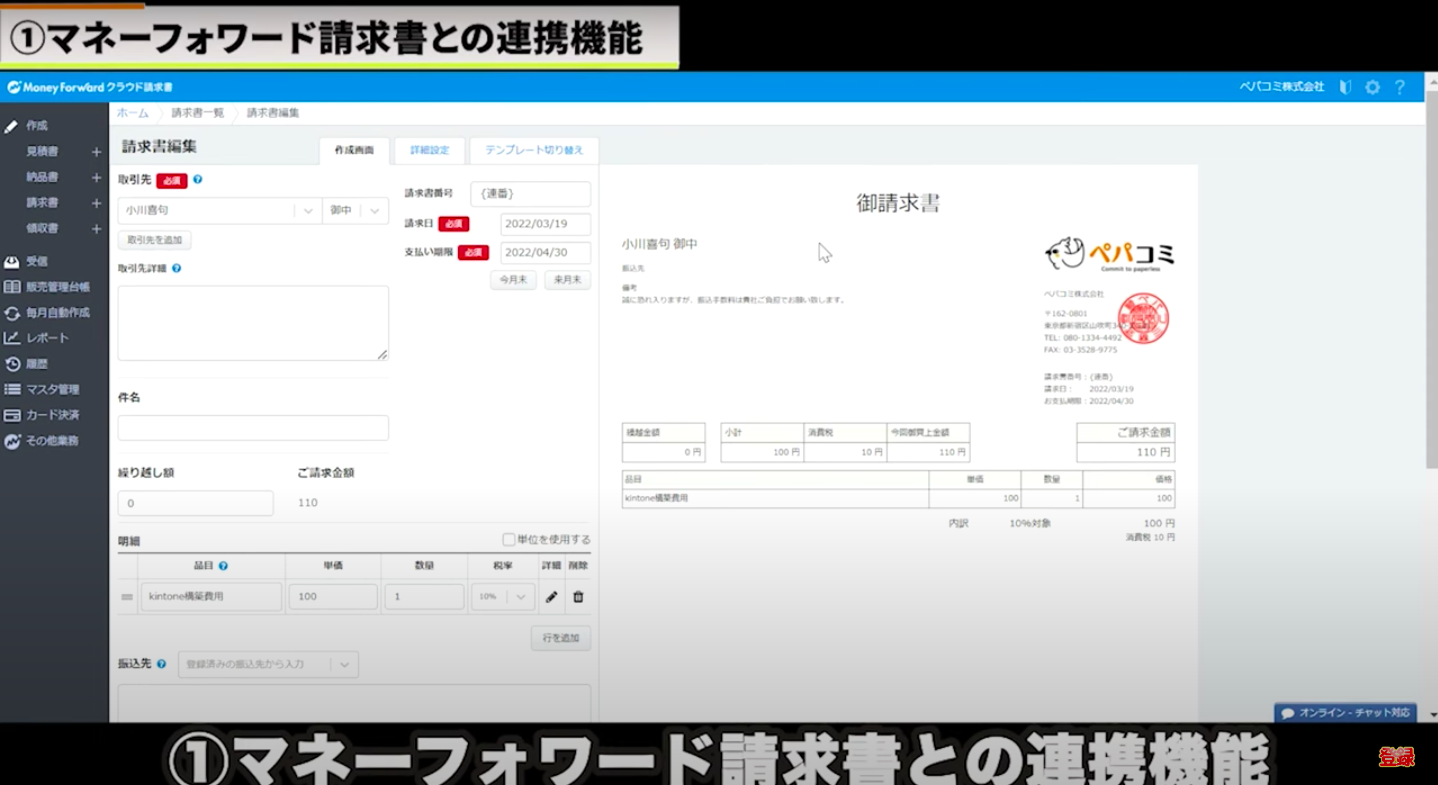Viewport: 1438px width, 785px height.
Task: Open settings gear icon in top bar
Action: pos(1372,88)
